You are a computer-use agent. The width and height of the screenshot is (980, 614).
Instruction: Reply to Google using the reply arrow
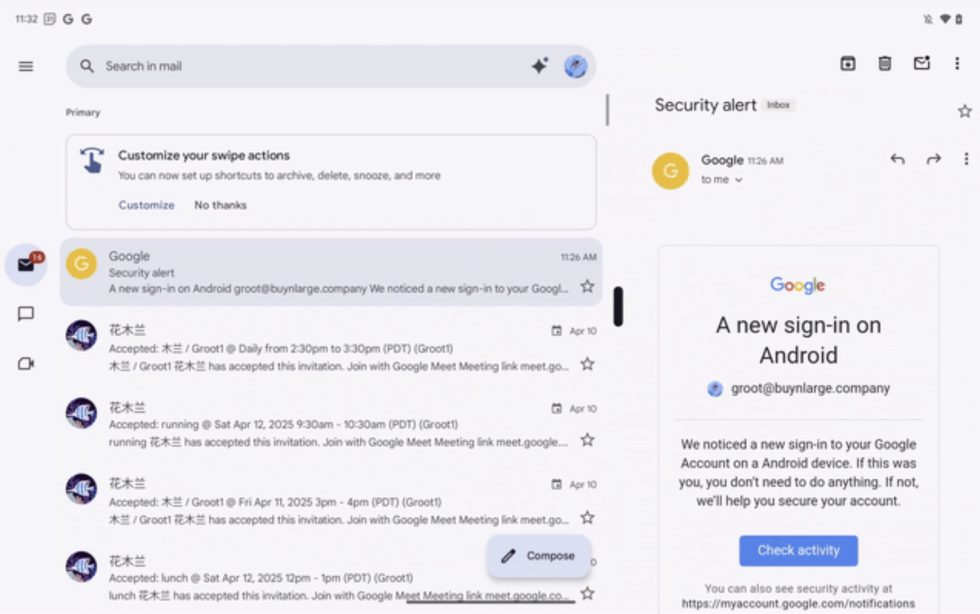(x=897, y=158)
